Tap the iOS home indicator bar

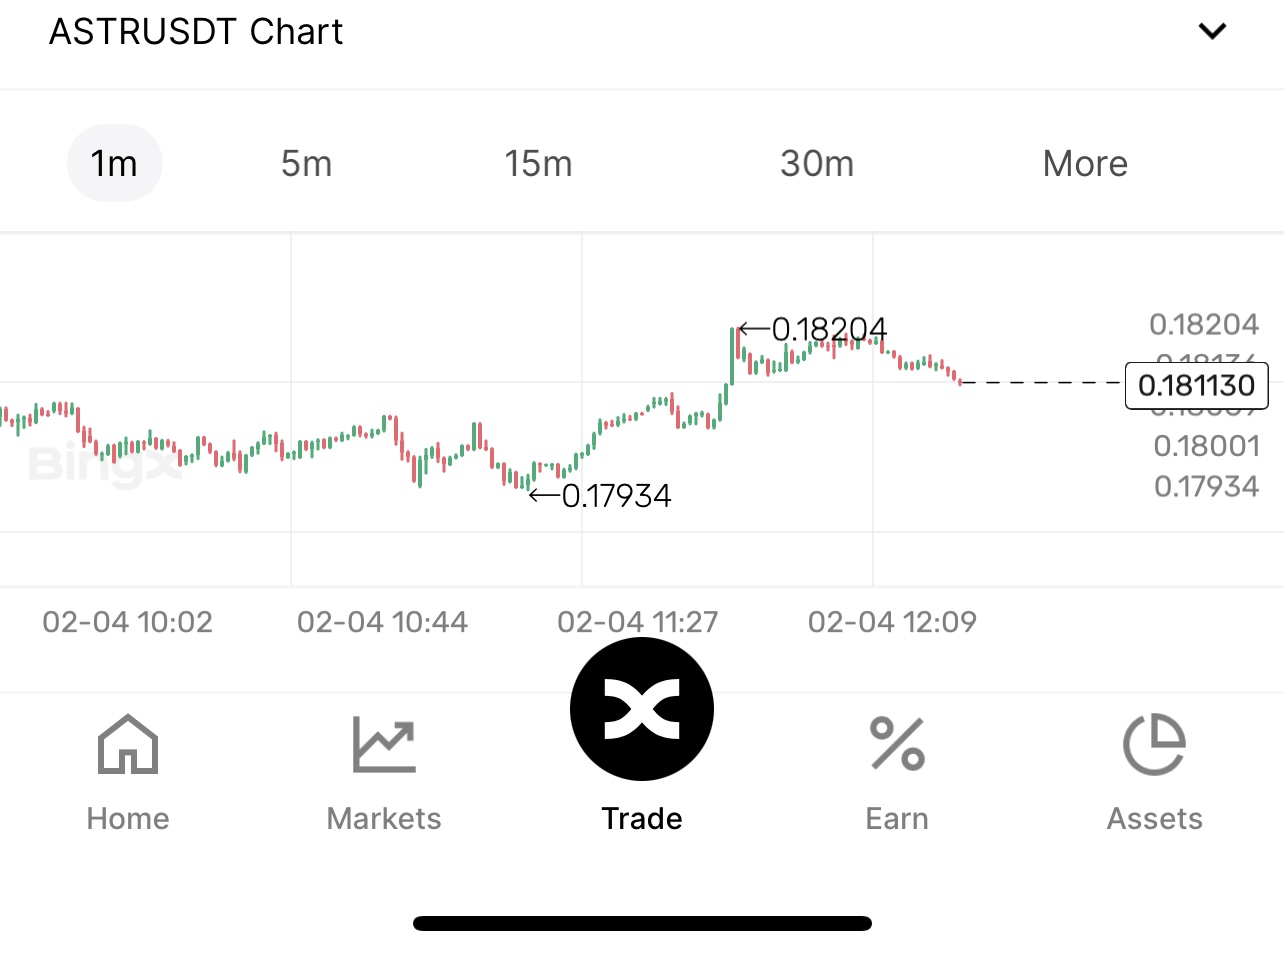642,923
